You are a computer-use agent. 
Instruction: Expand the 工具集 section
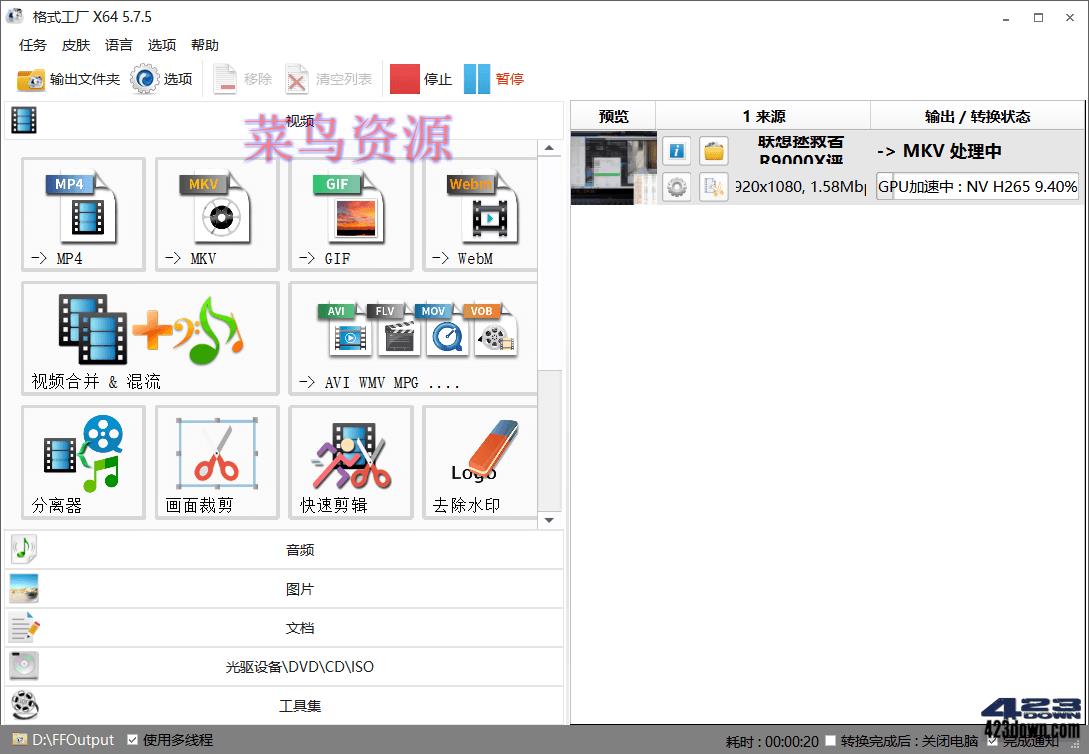pos(298,705)
